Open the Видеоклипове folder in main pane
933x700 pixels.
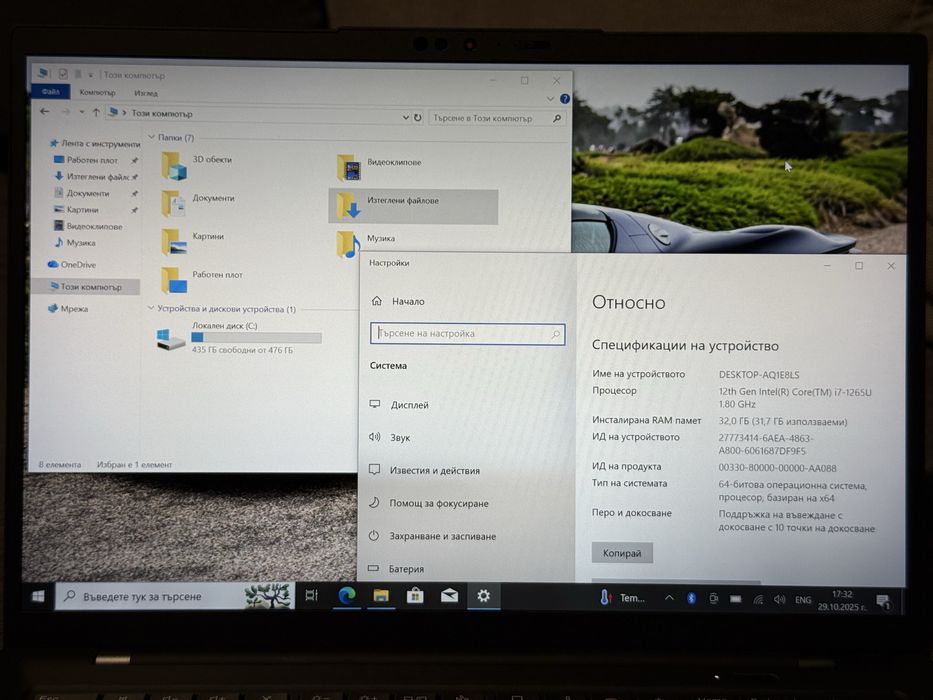pos(379,167)
